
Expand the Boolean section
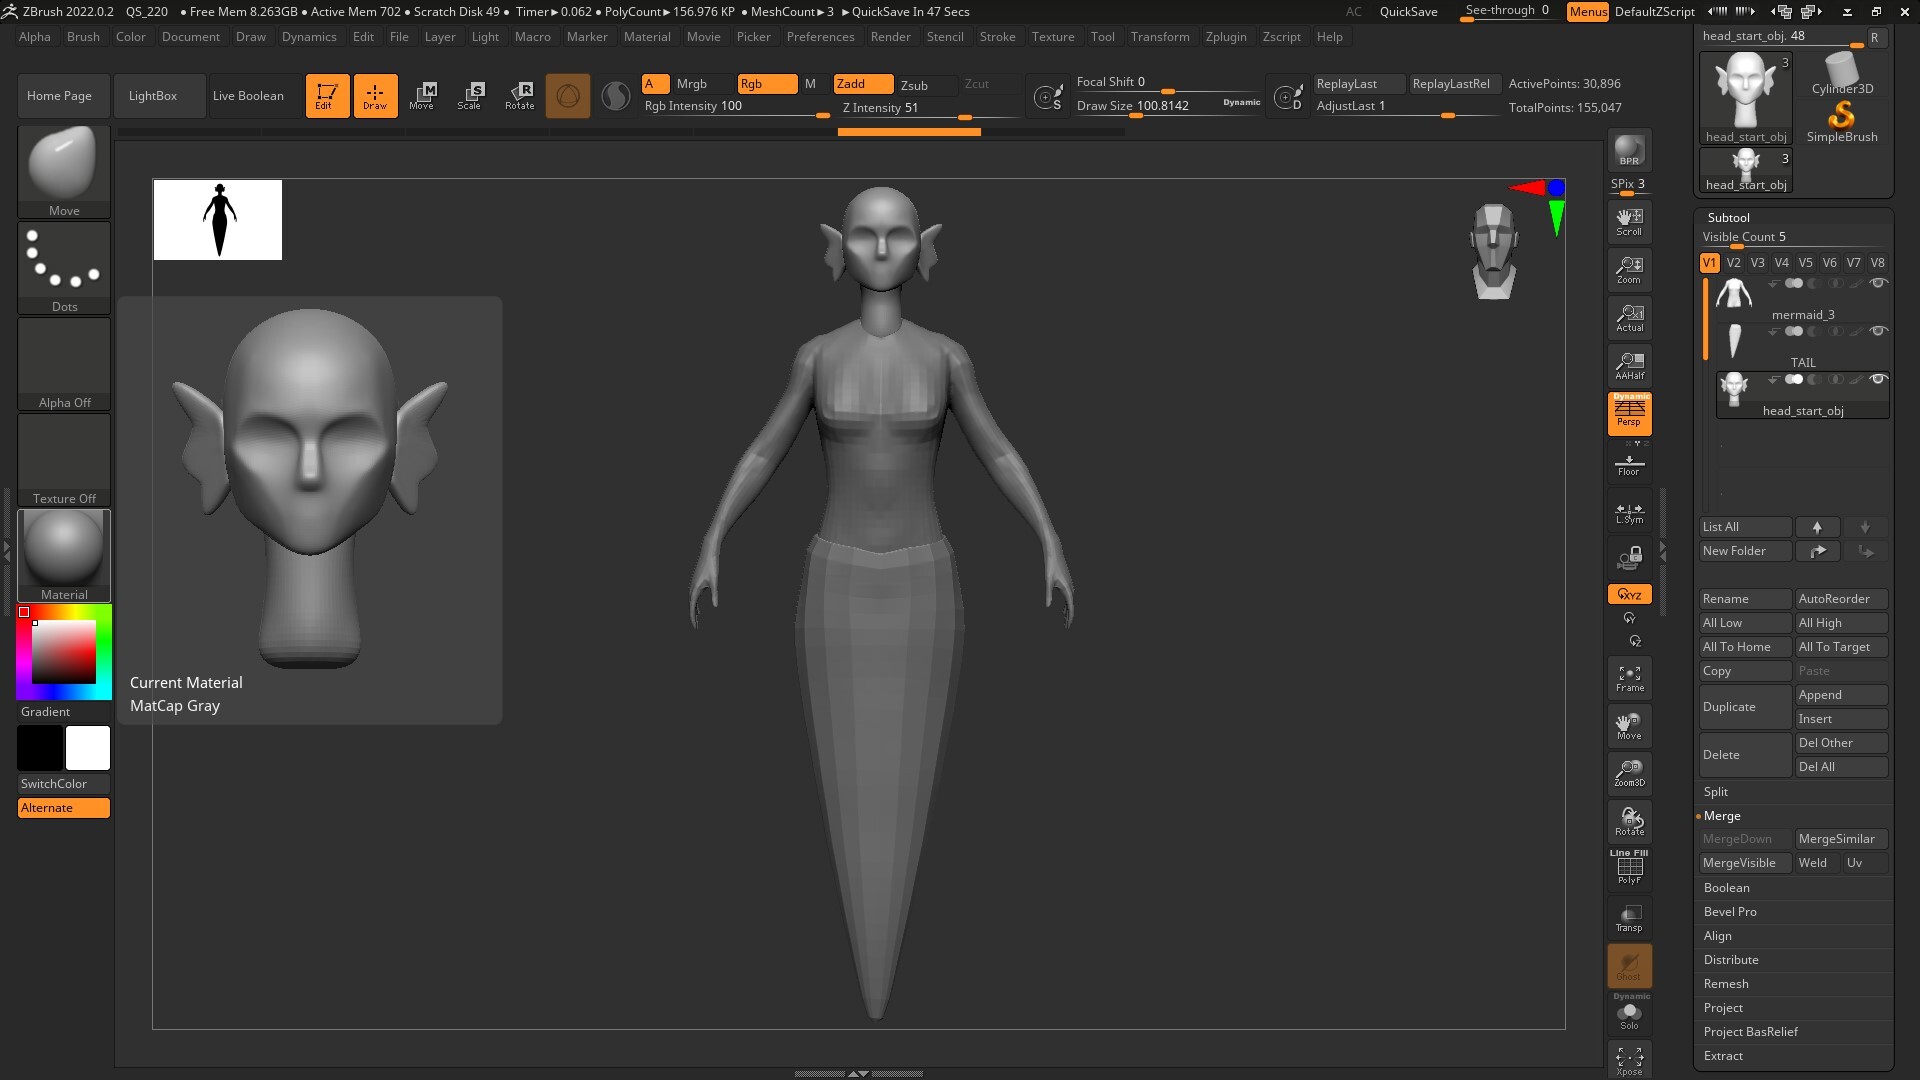pyautogui.click(x=1726, y=887)
